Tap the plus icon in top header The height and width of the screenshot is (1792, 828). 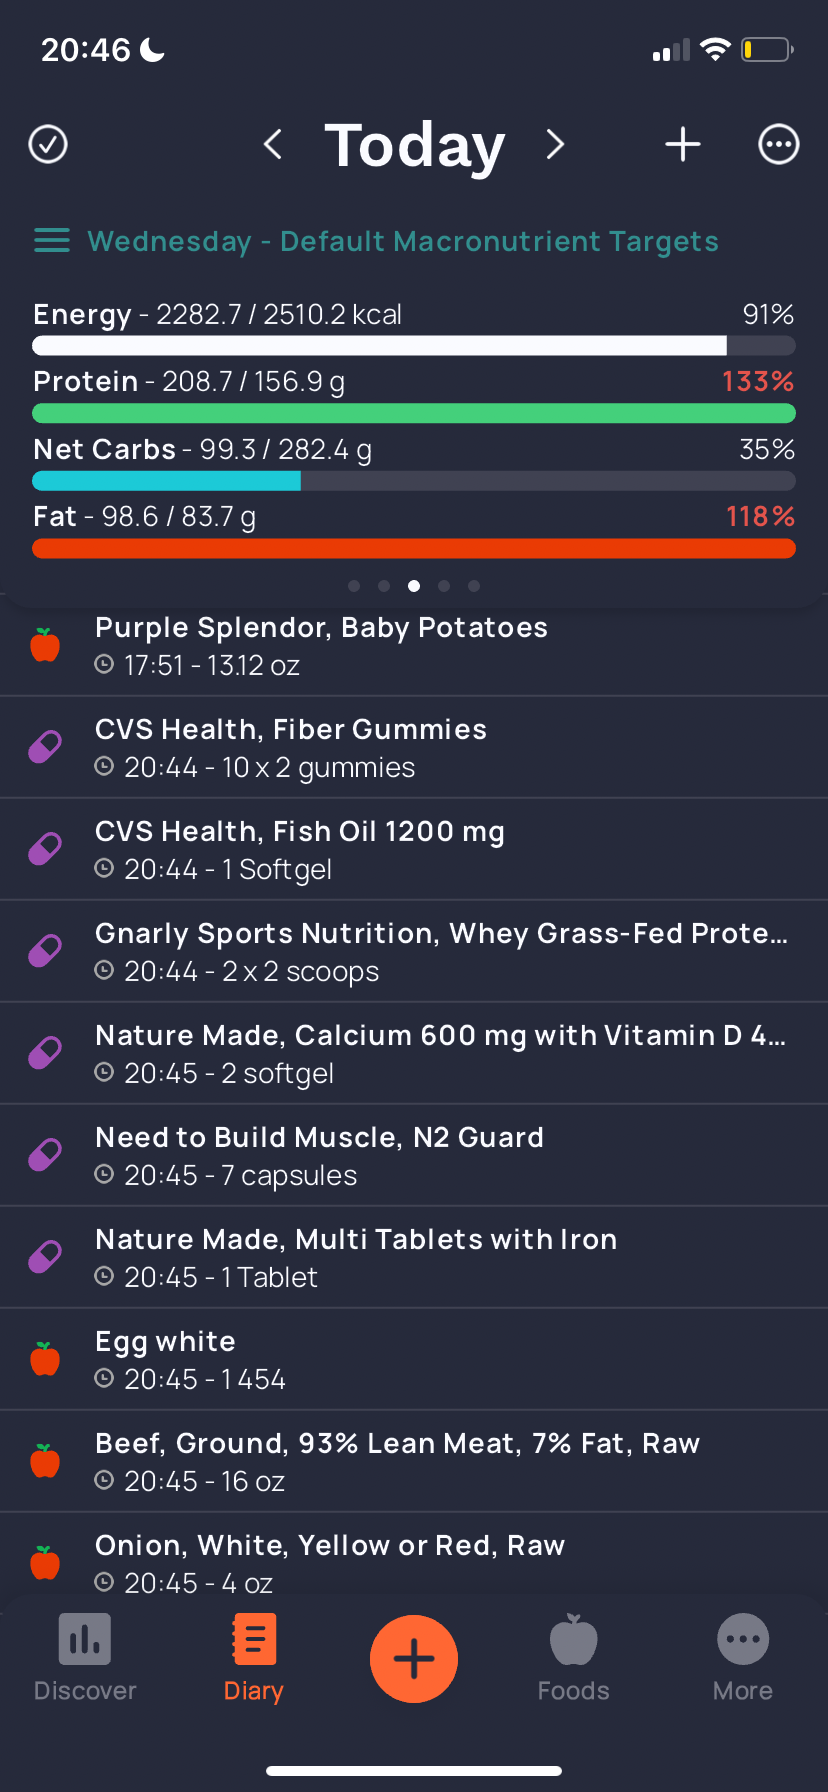click(683, 144)
